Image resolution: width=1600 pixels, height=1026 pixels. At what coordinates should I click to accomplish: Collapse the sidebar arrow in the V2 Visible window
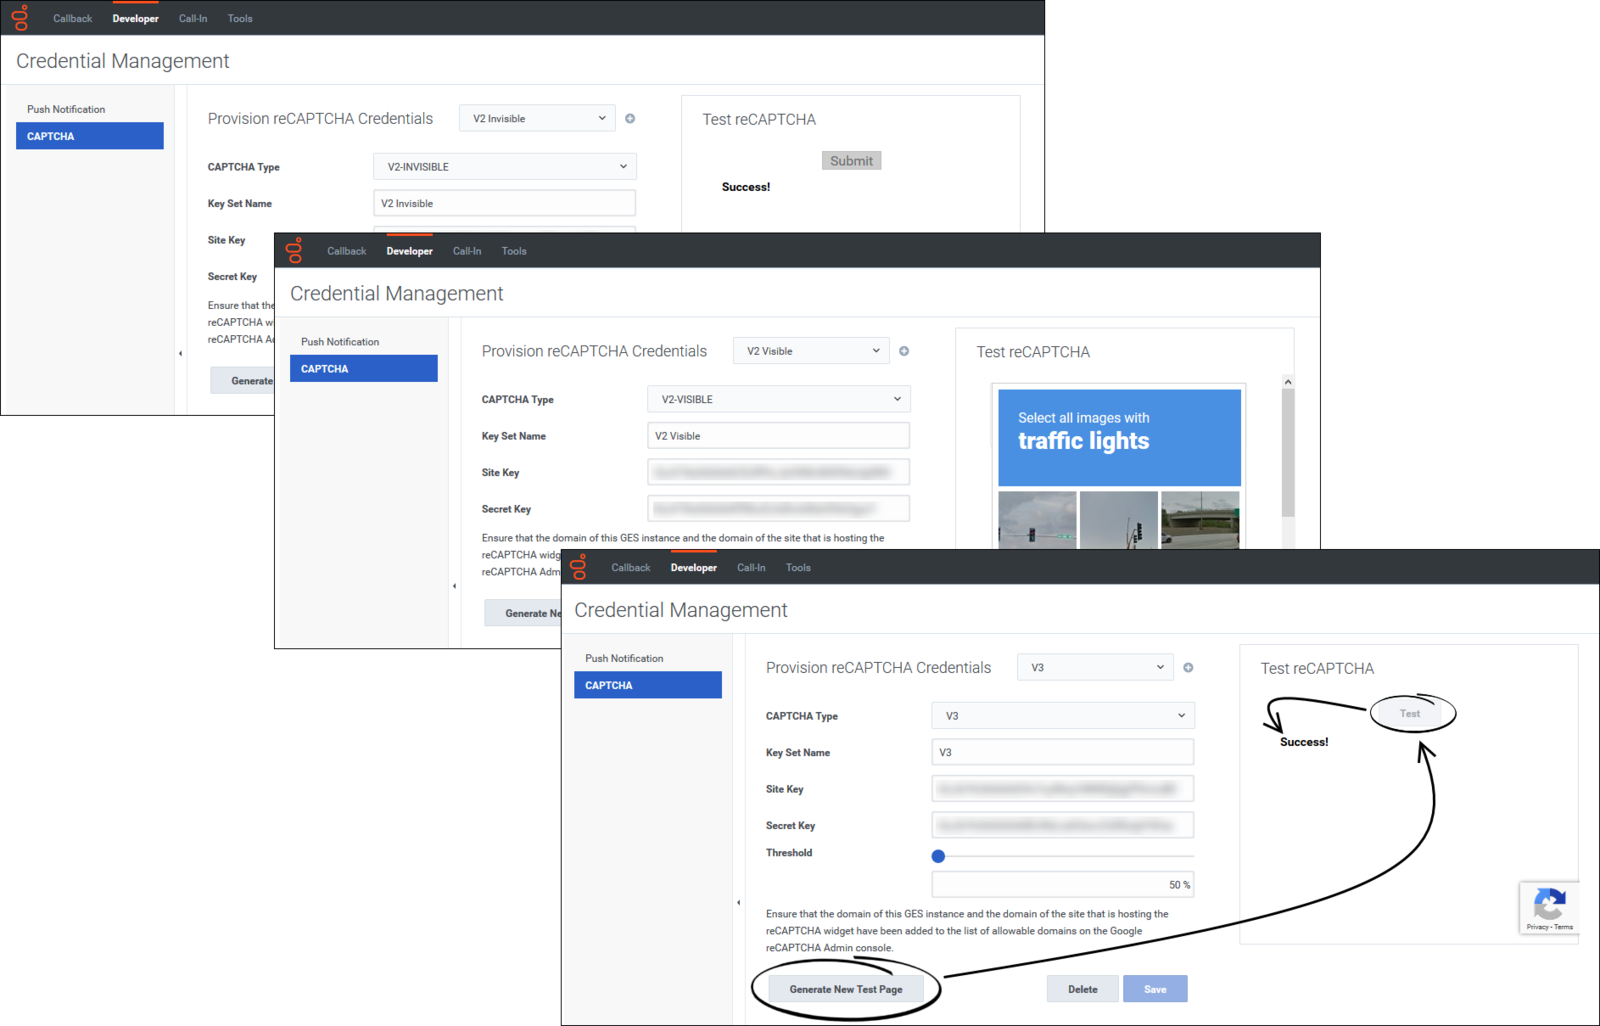pyautogui.click(x=454, y=586)
